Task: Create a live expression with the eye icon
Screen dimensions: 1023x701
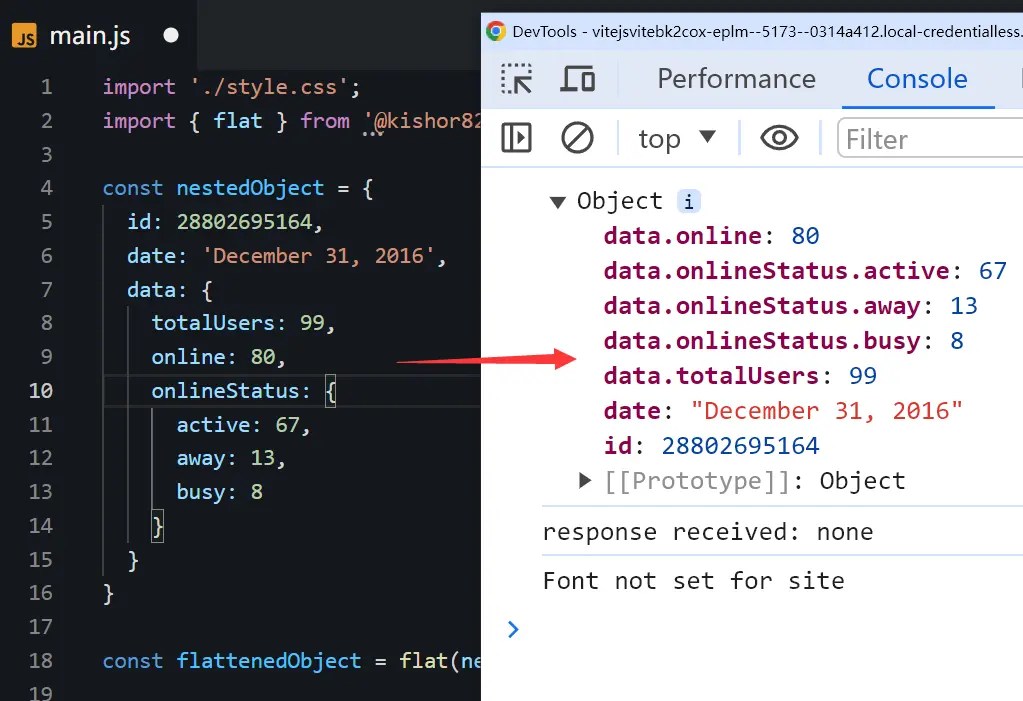Action: tap(779, 138)
